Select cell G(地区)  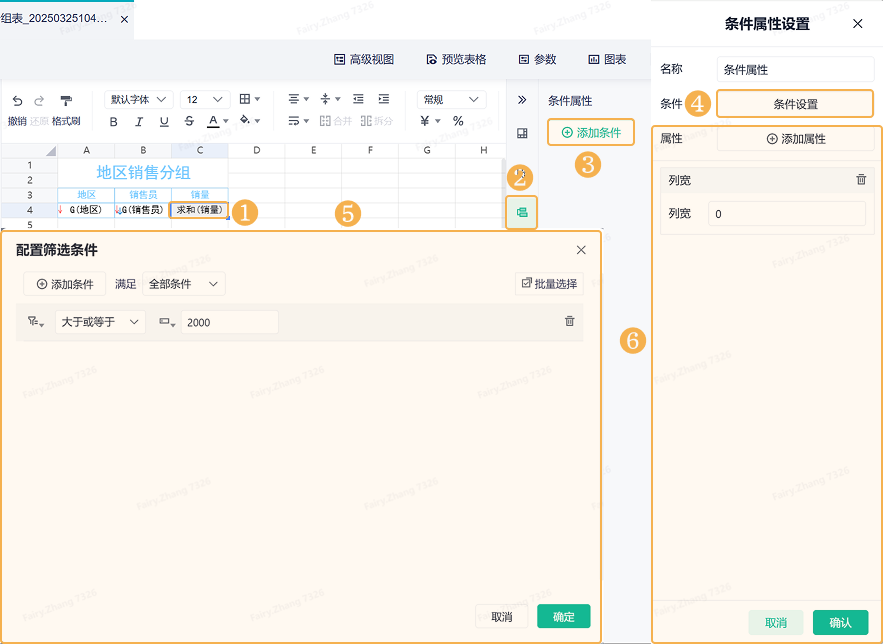pos(86,210)
